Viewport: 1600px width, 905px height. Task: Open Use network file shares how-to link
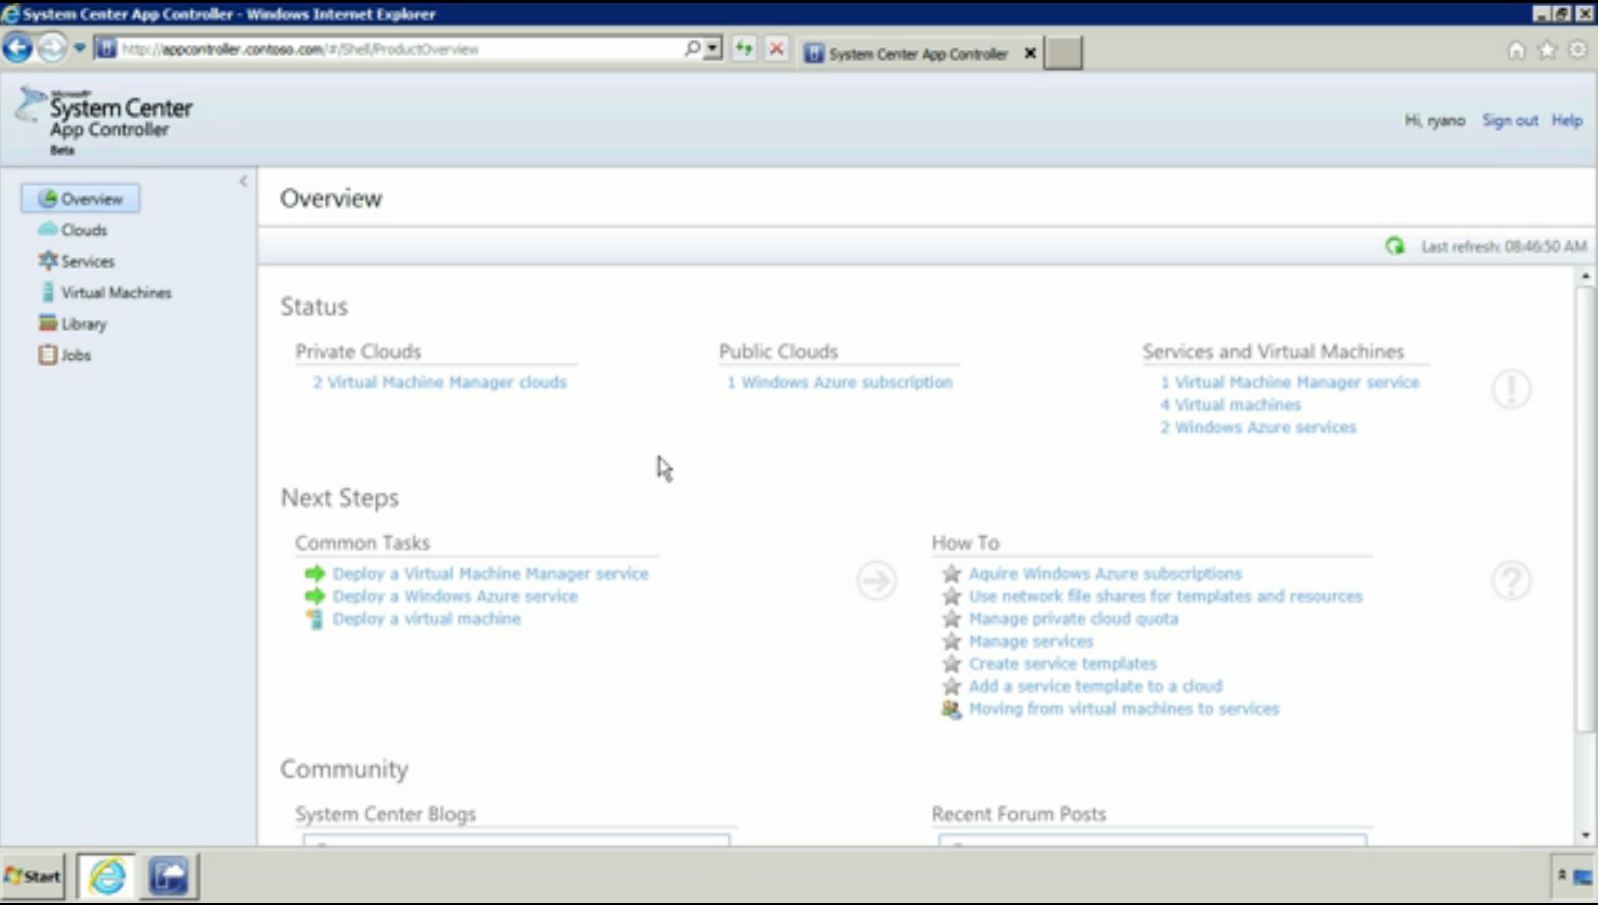(x=1165, y=596)
